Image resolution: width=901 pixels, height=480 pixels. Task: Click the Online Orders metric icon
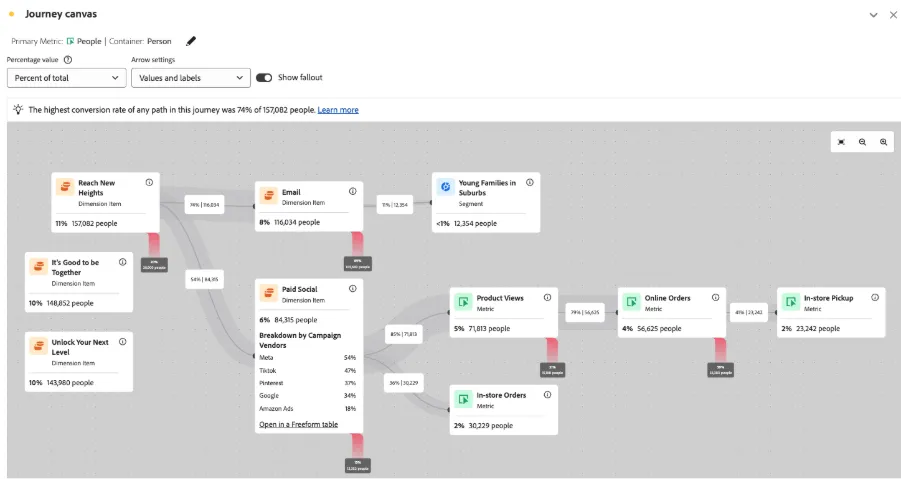point(632,302)
